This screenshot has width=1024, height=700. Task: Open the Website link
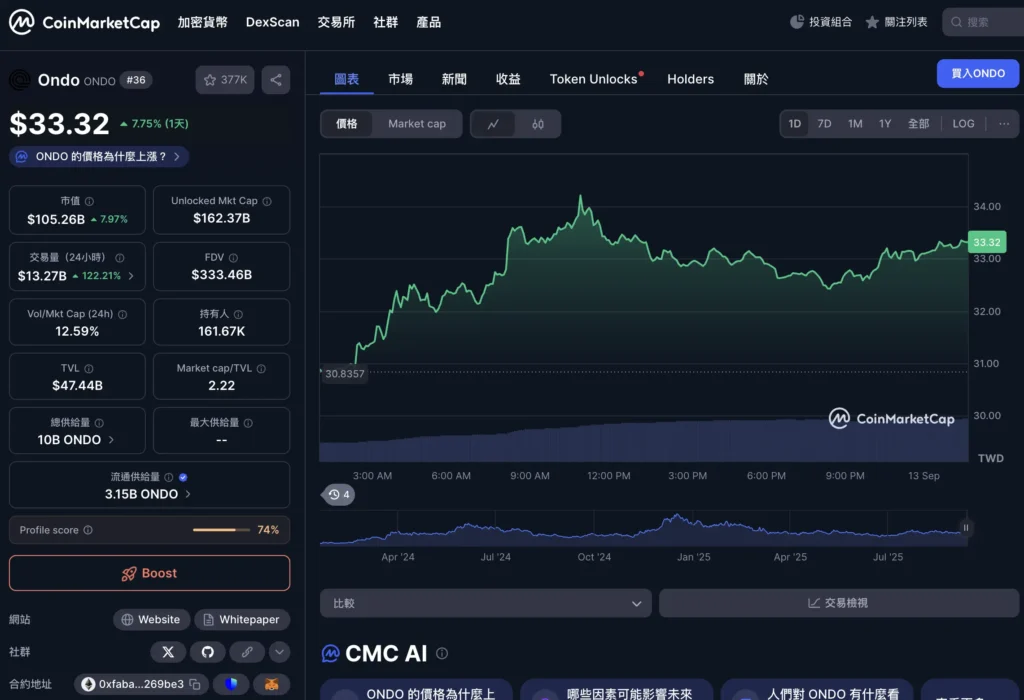point(151,620)
